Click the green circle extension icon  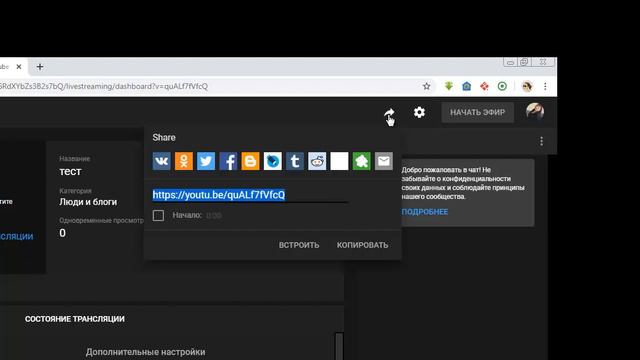(502, 86)
